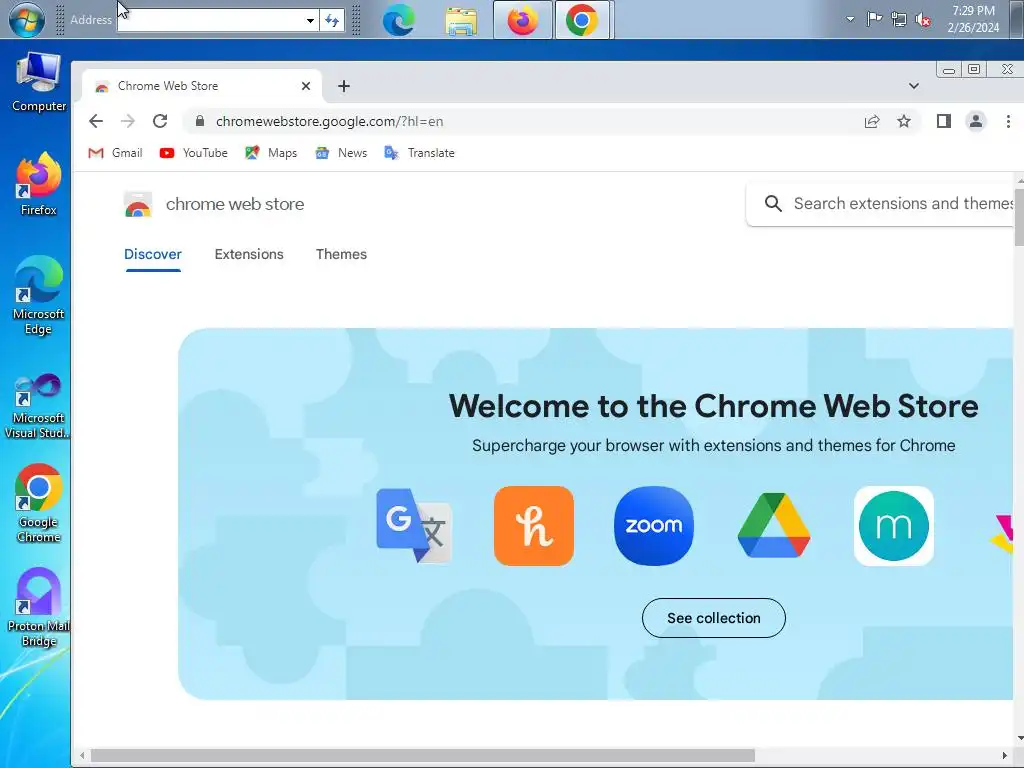Open the Windows Start menu orb
The height and width of the screenshot is (768, 1024).
coord(27,20)
